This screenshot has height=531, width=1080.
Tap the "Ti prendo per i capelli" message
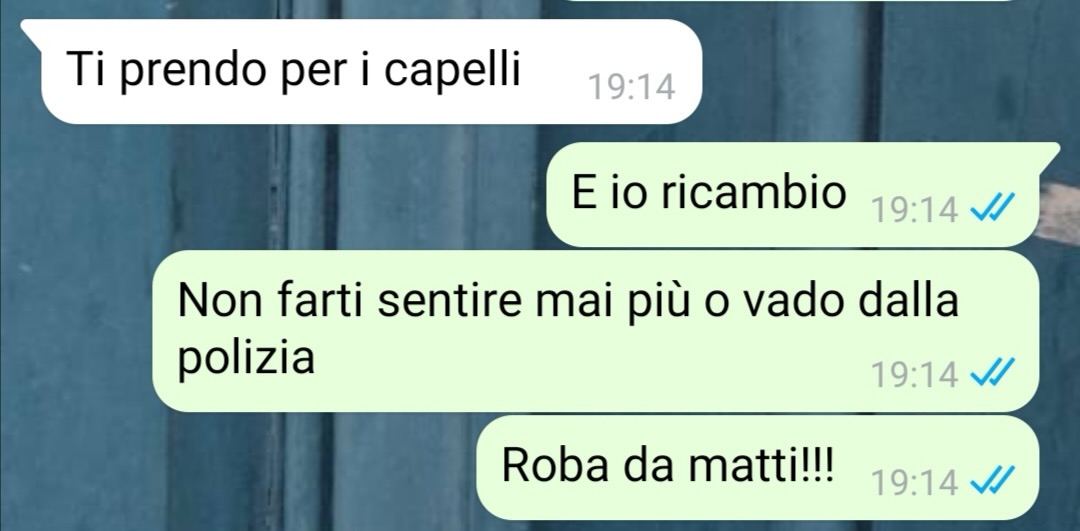point(371,72)
